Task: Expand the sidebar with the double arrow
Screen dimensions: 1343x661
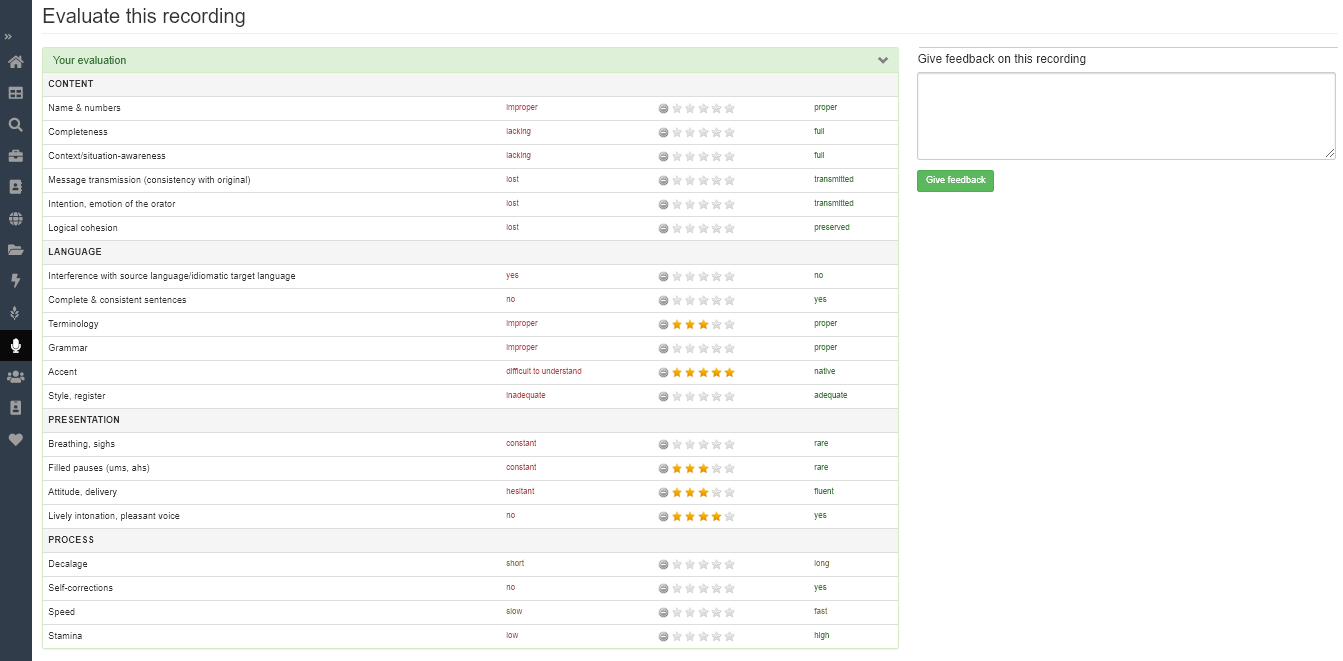Action: click(x=8, y=37)
